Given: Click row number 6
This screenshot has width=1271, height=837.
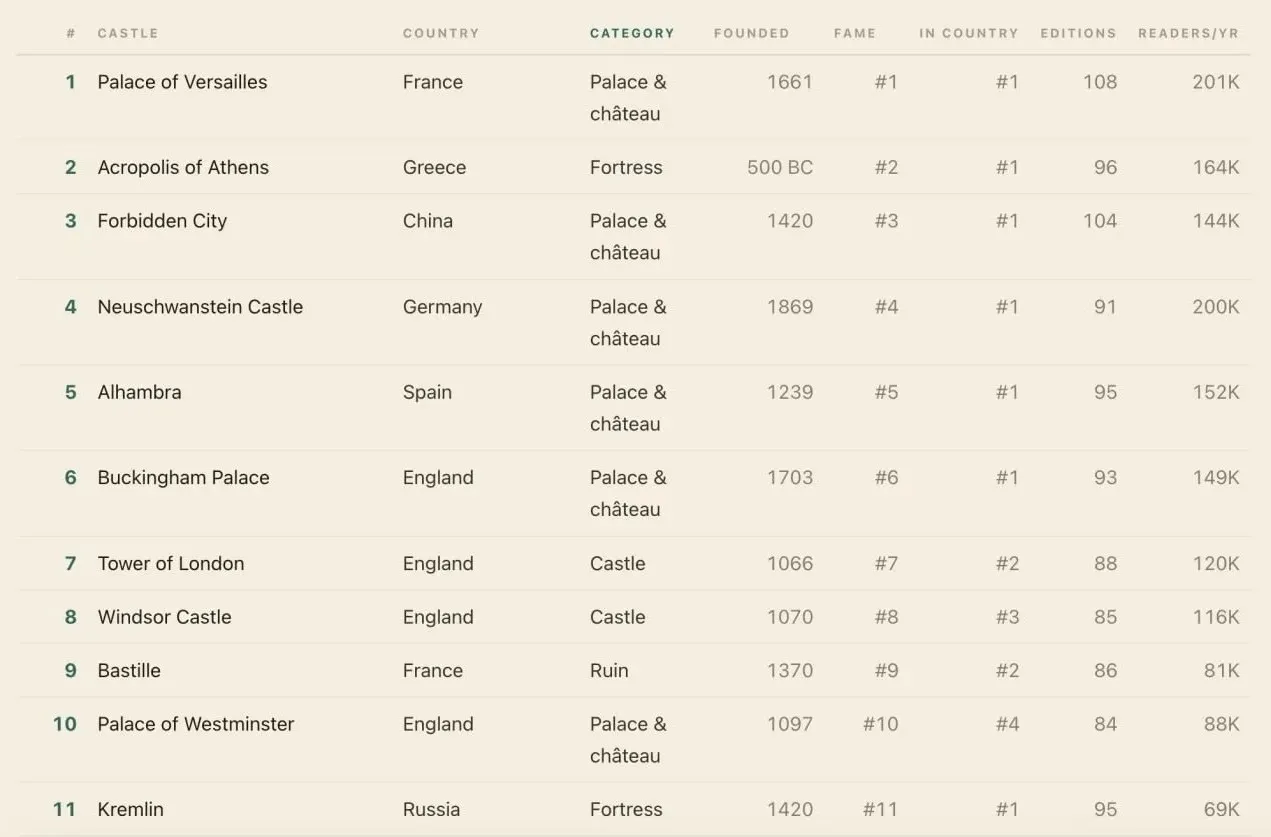Looking at the screenshot, I should click(70, 477).
